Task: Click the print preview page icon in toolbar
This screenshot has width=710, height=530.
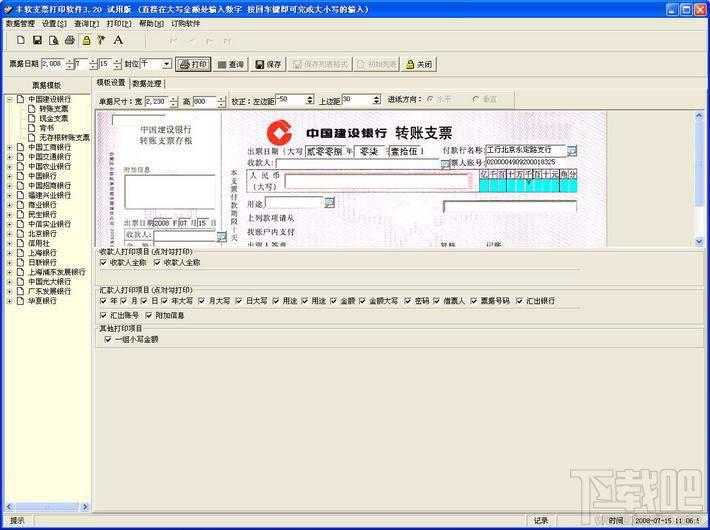Action: [53, 40]
